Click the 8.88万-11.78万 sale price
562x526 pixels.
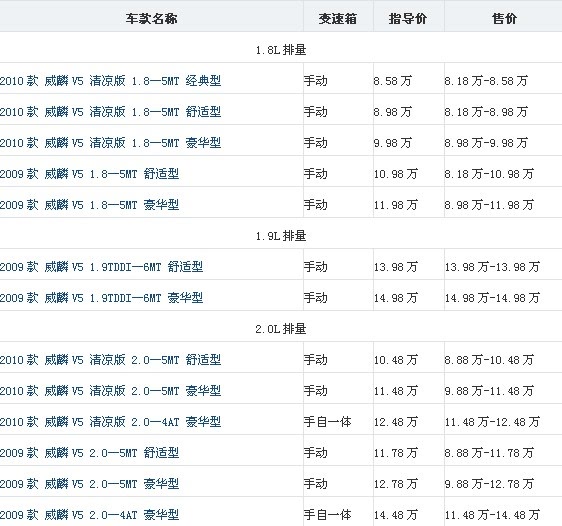pyautogui.click(x=489, y=453)
